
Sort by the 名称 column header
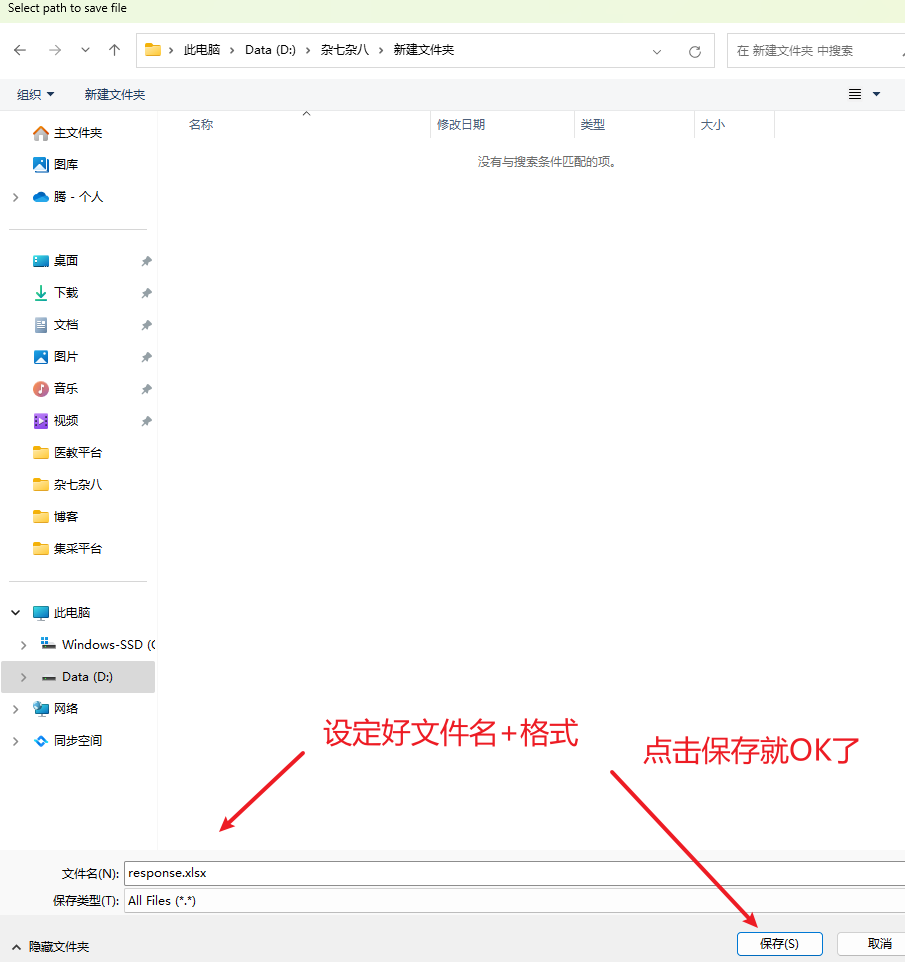point(201,125)
